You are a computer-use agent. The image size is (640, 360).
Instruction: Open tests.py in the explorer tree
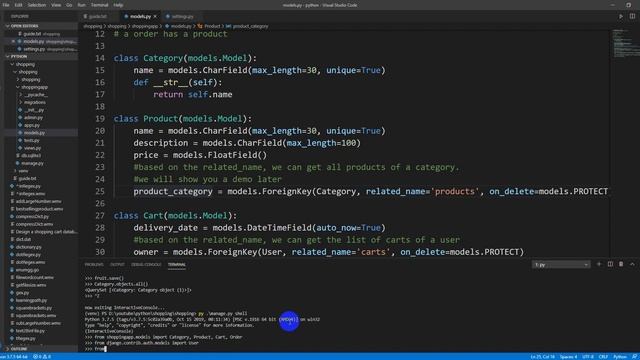[x=32, y=140]
